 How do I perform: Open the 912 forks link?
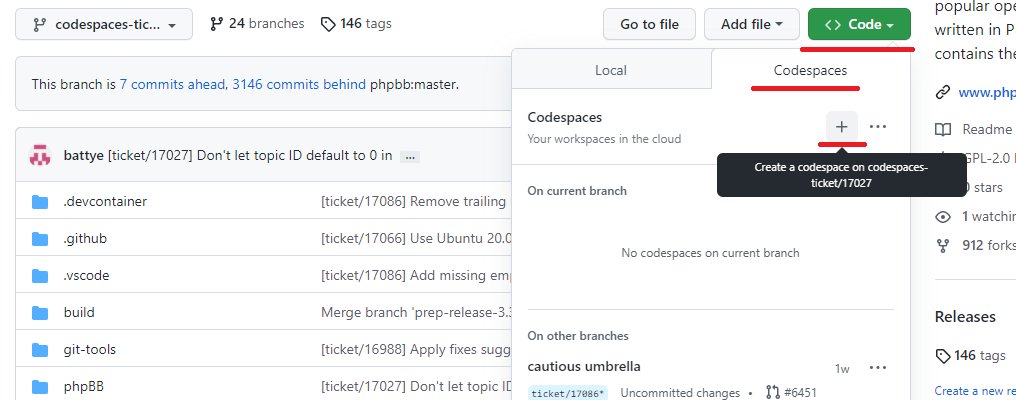tap(989, 245)
